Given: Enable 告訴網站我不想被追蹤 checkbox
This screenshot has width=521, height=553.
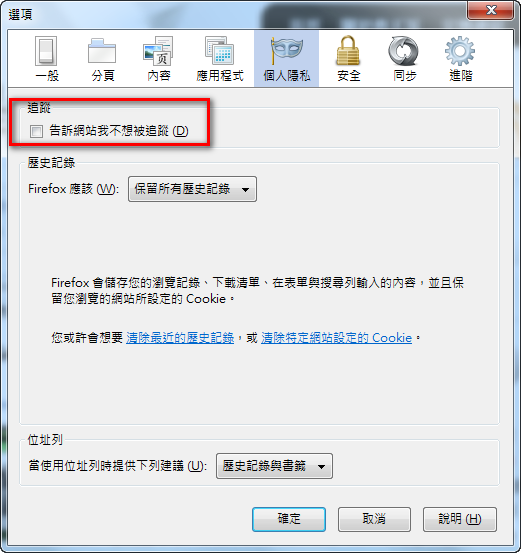Looking at the screenshot, I should [36, 132].
